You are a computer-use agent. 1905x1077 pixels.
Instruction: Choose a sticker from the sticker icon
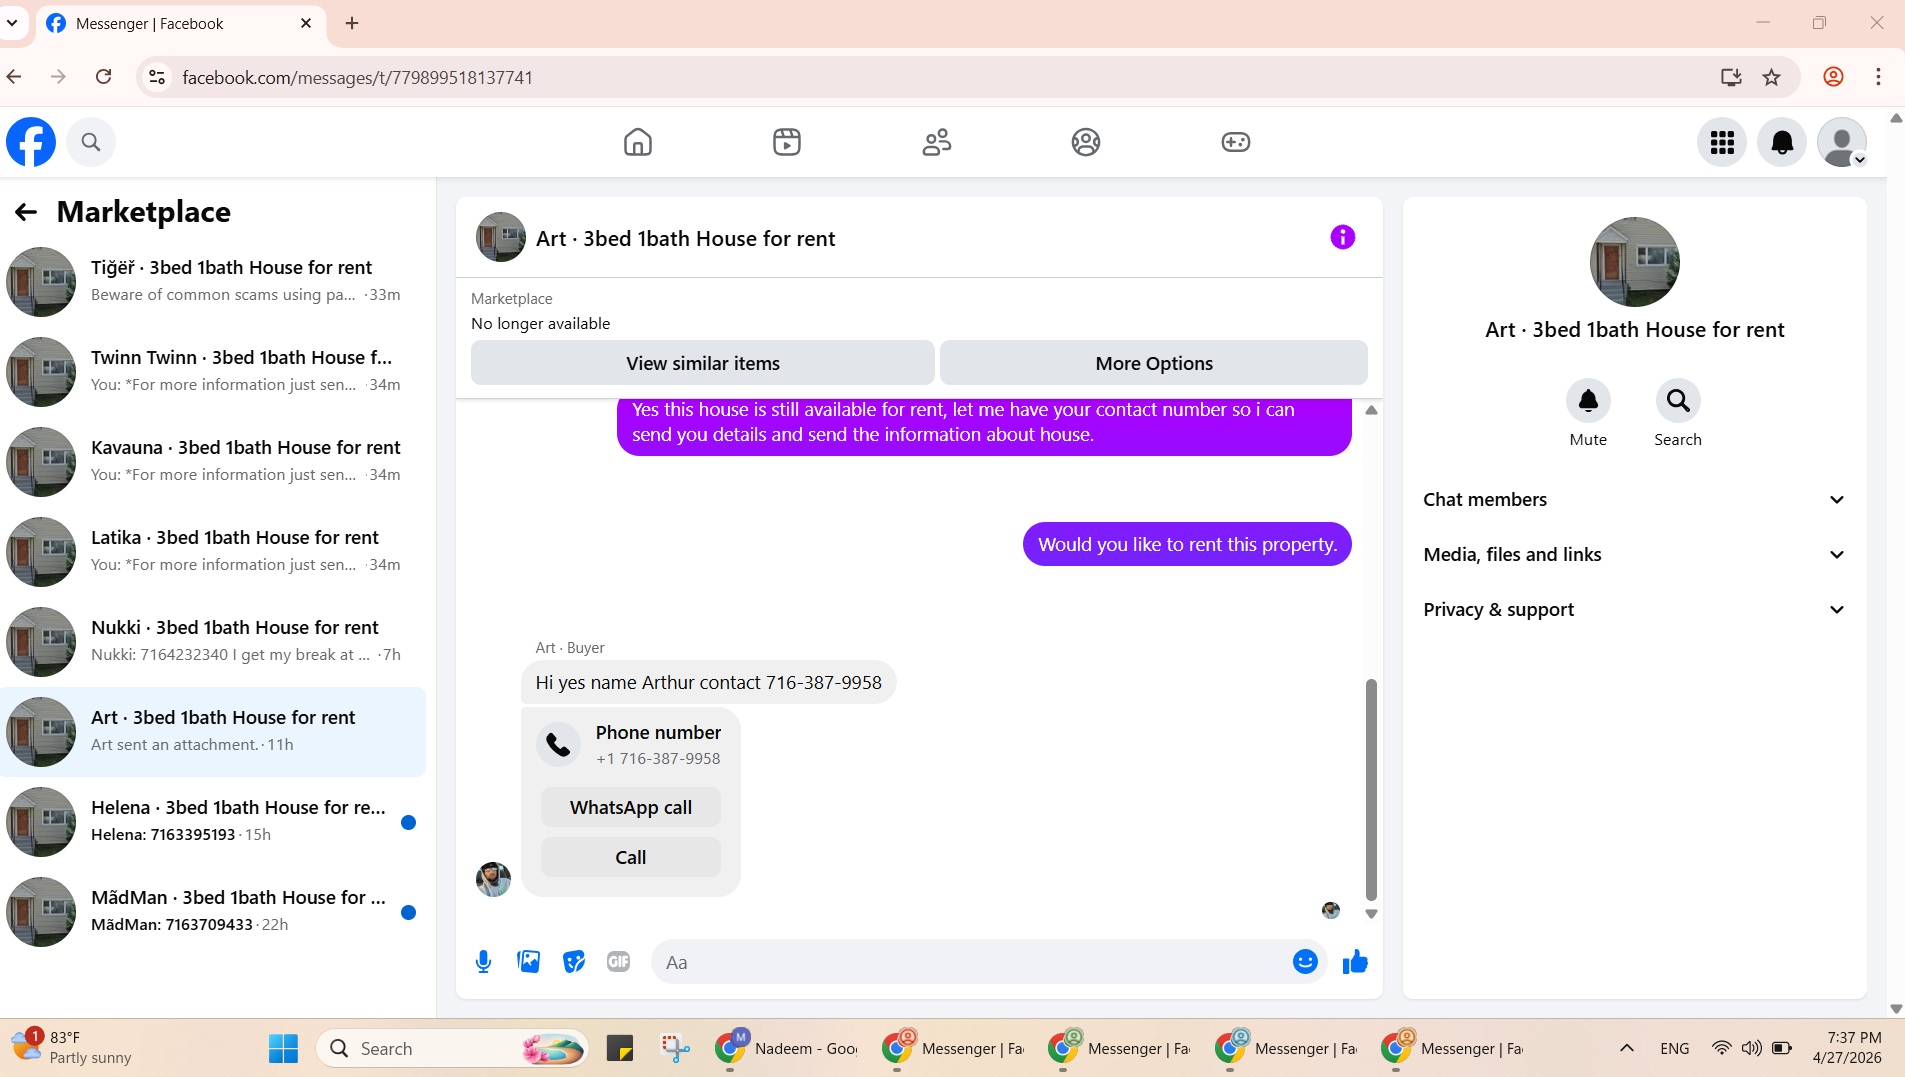point(574,962)
